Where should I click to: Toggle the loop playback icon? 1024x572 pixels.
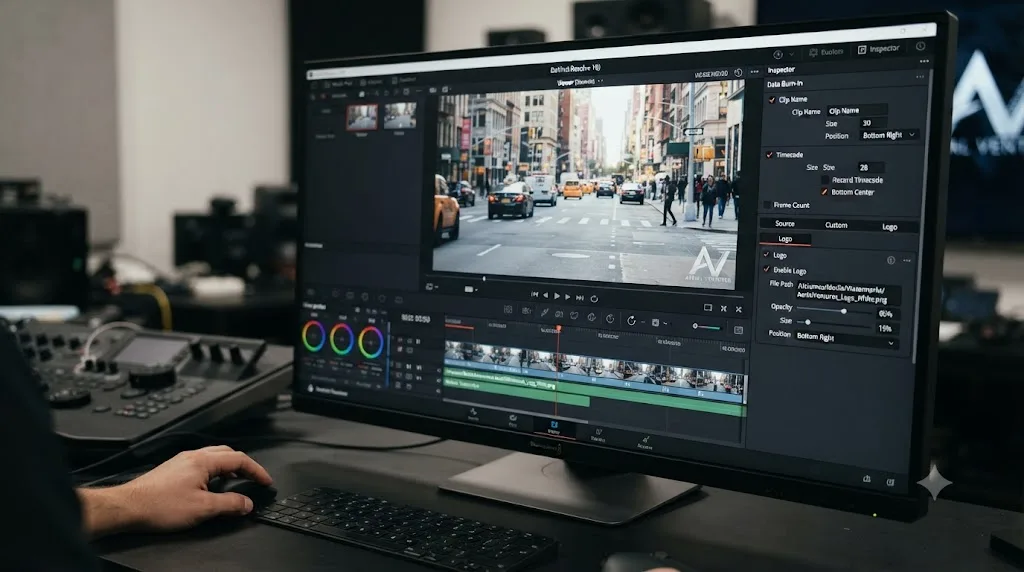594,298
